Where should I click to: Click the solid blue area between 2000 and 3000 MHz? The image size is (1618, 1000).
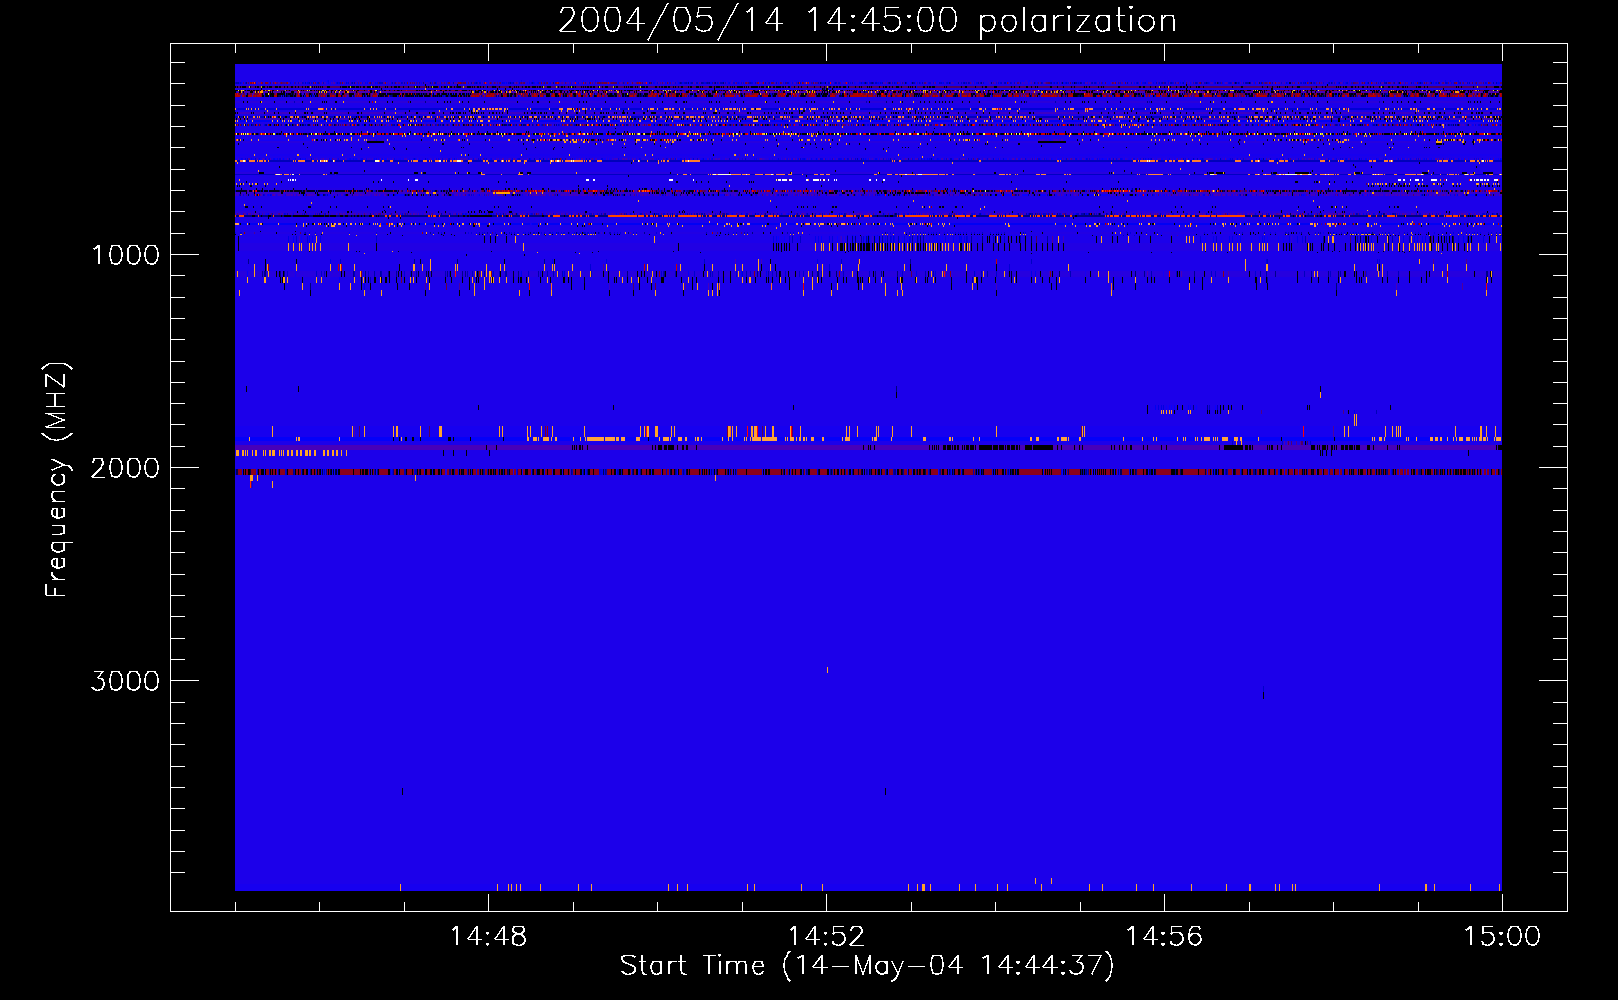[868, 580]
